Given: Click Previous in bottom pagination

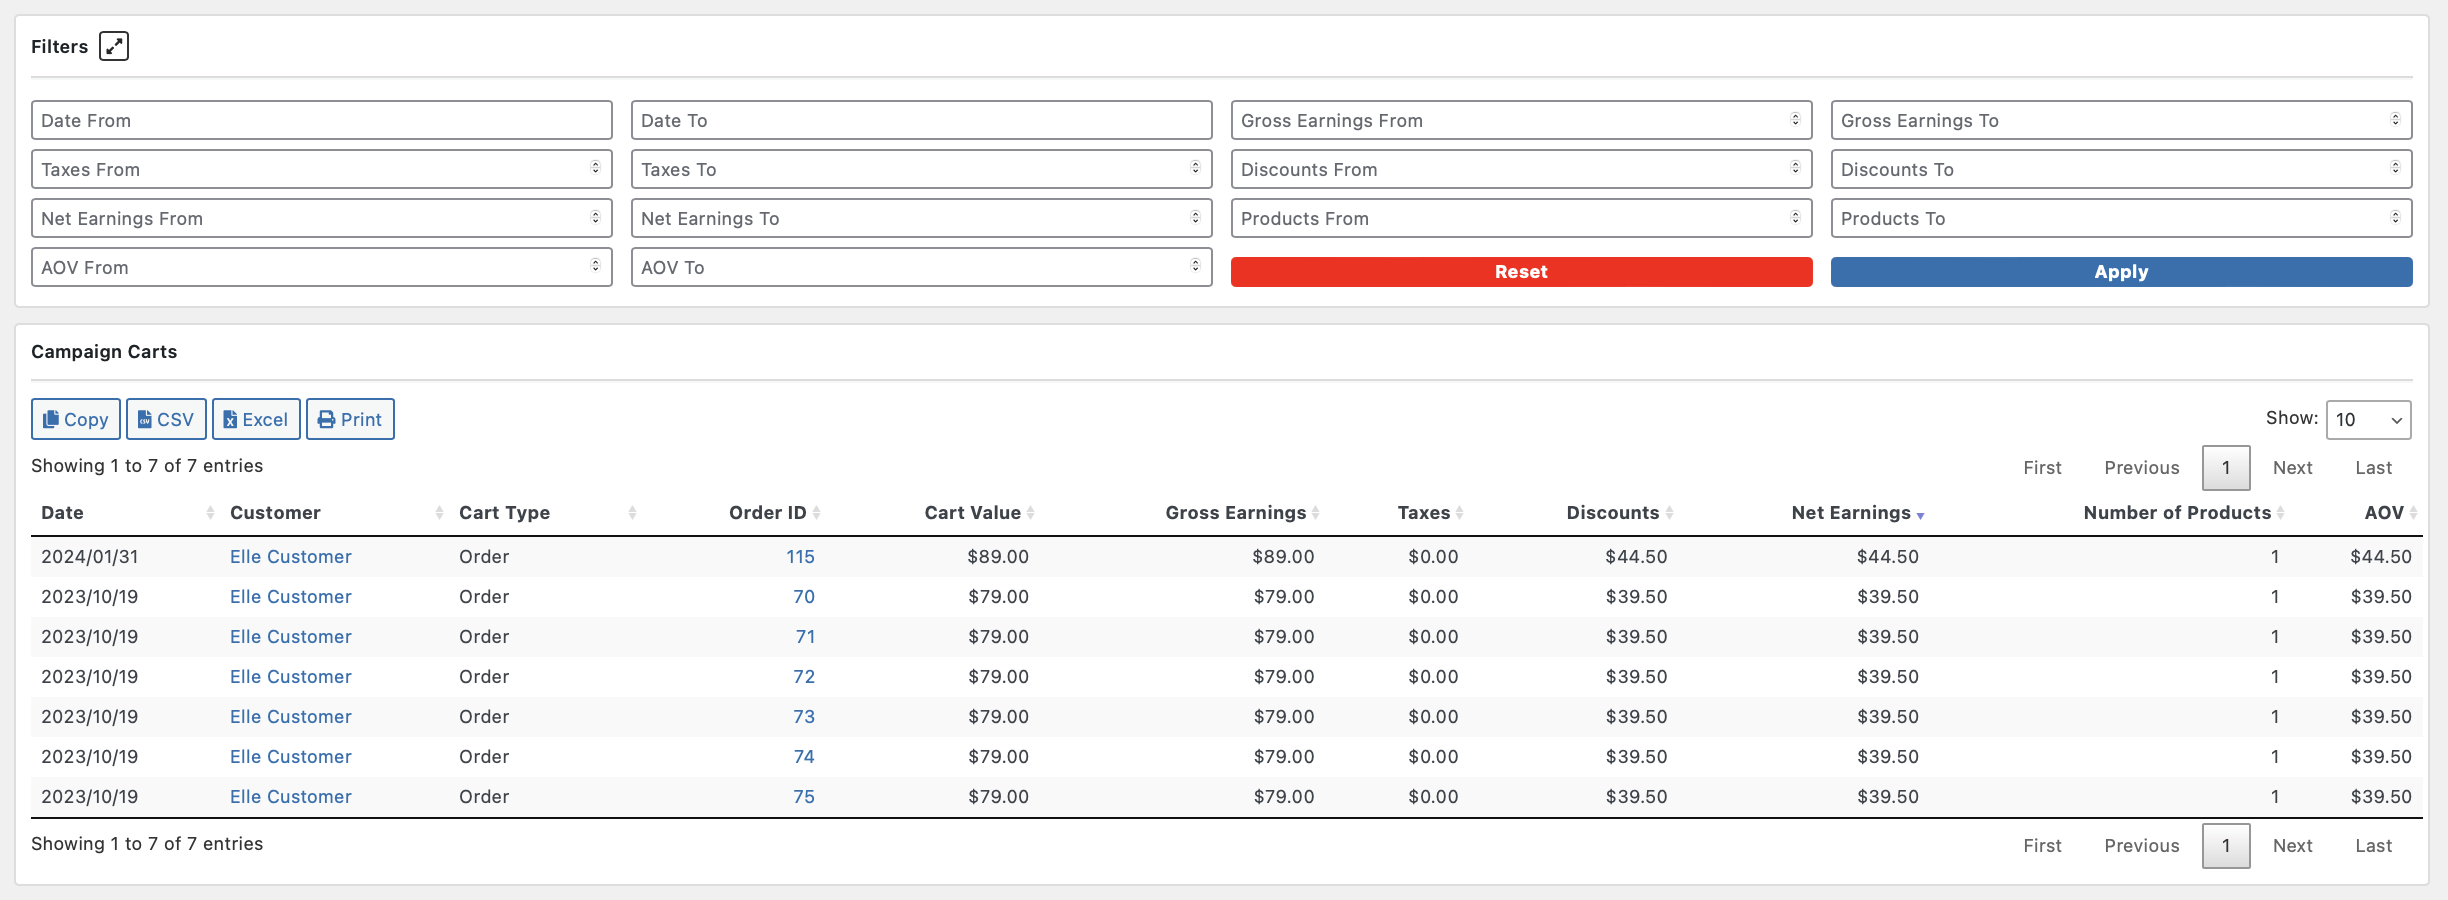Looking at the screenshot, I should point(2141,846).
